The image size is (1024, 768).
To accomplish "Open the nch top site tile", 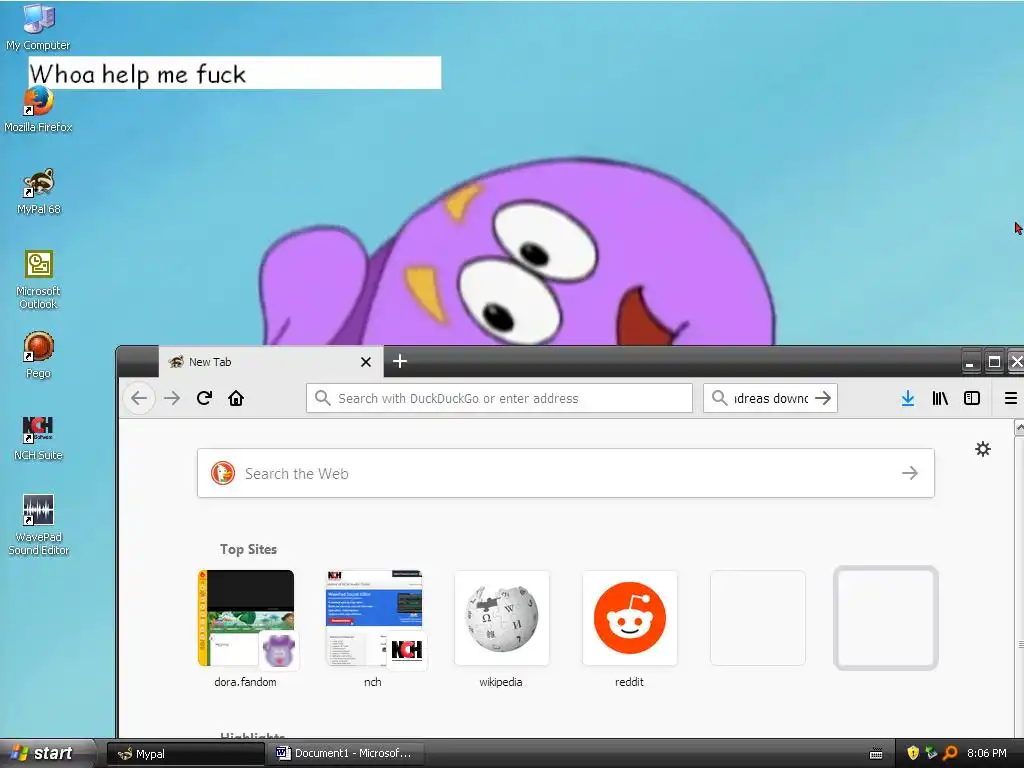I will (374, 618).
